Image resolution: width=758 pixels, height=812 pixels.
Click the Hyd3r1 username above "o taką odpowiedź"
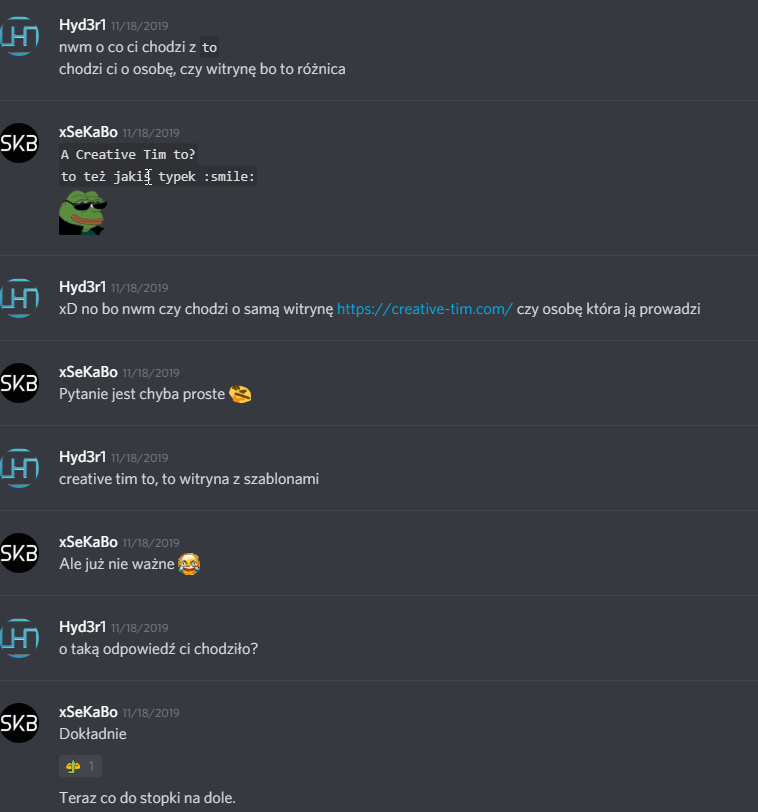tap(82, 627)
